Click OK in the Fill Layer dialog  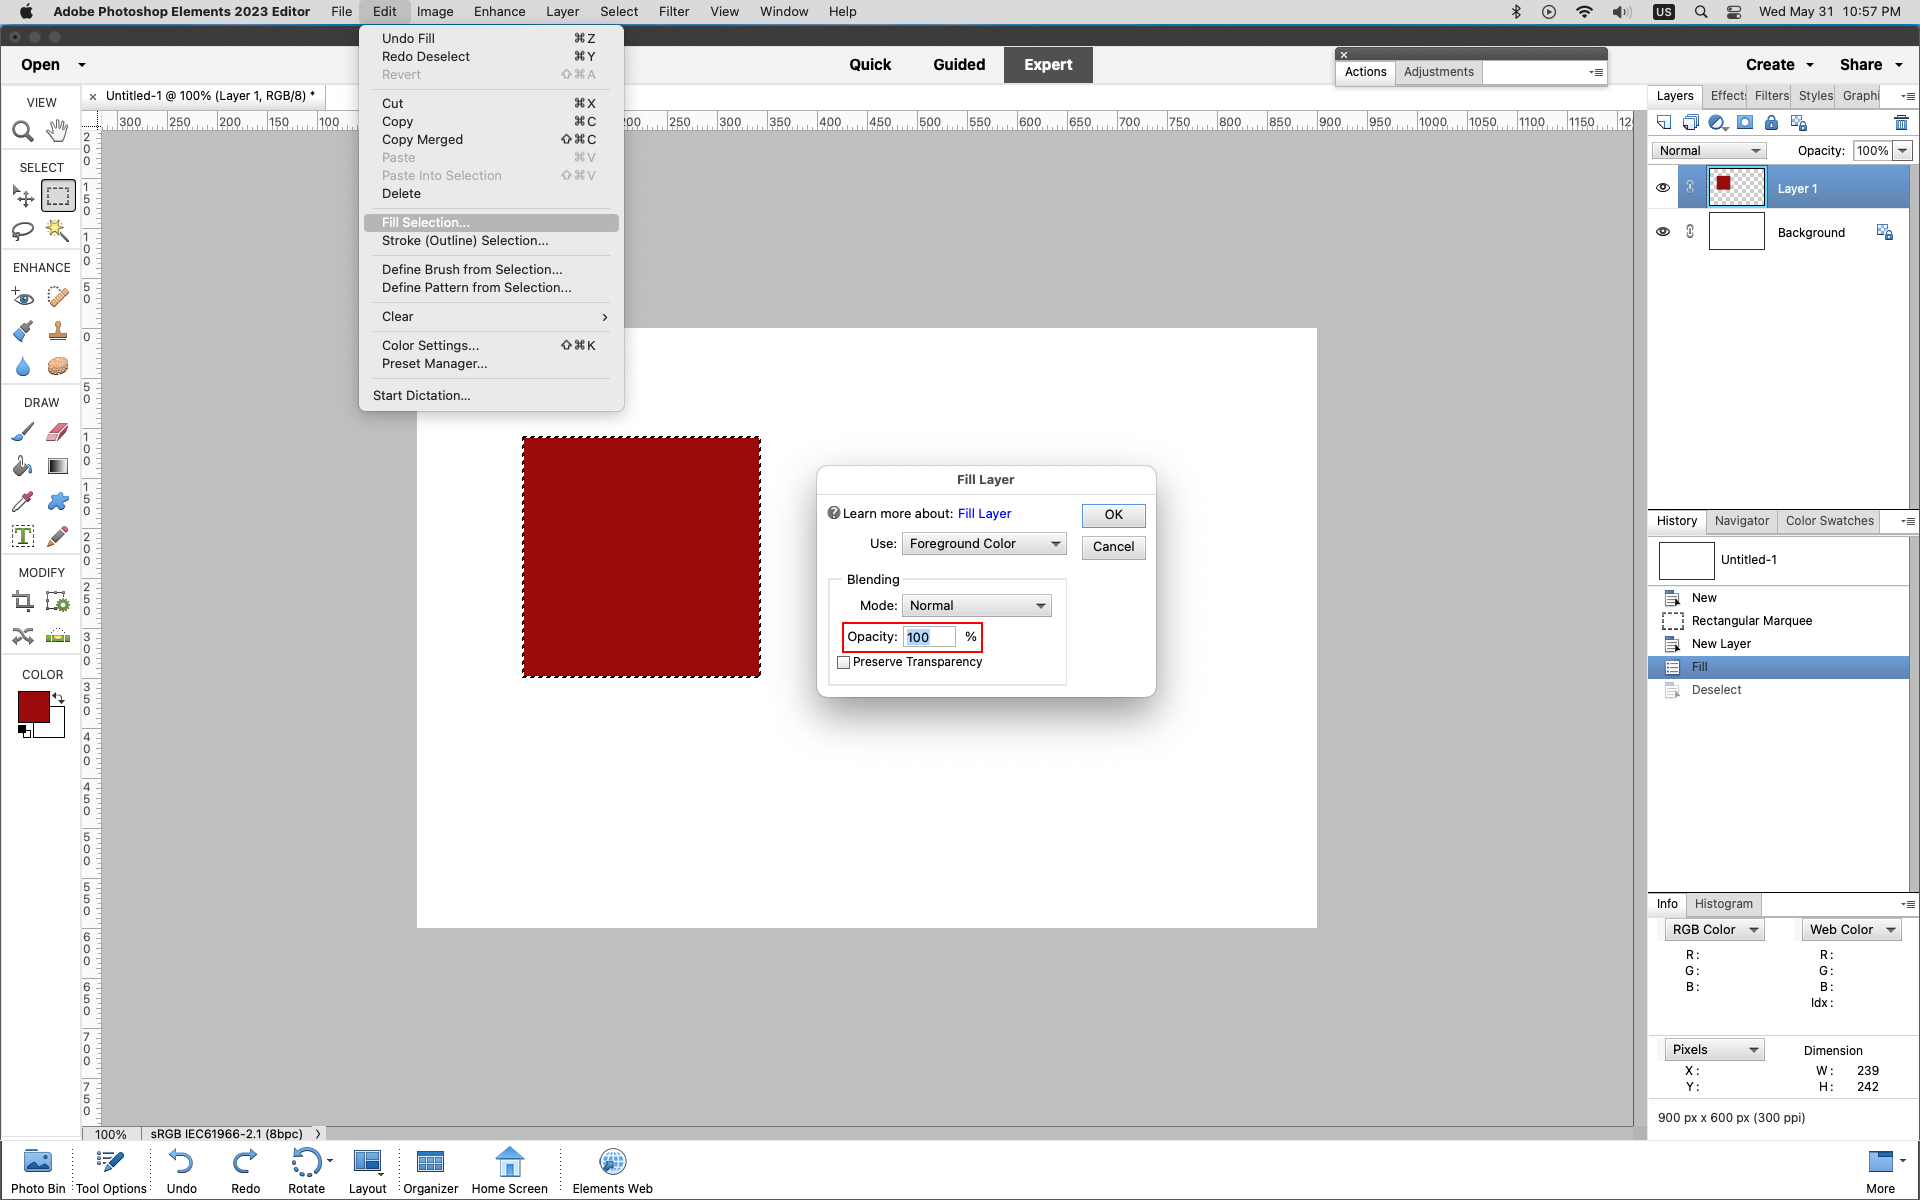pyautogui.click(x=1112, y=515)
